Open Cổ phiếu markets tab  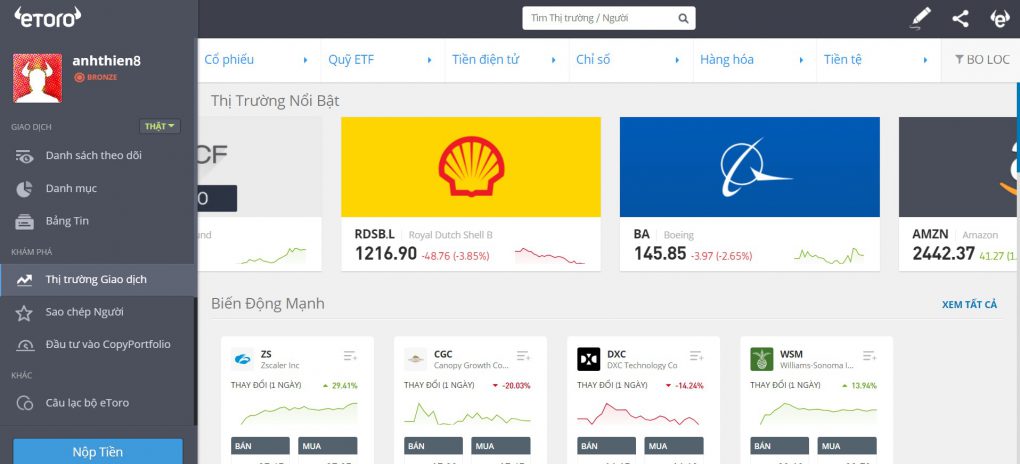(229, 60)
